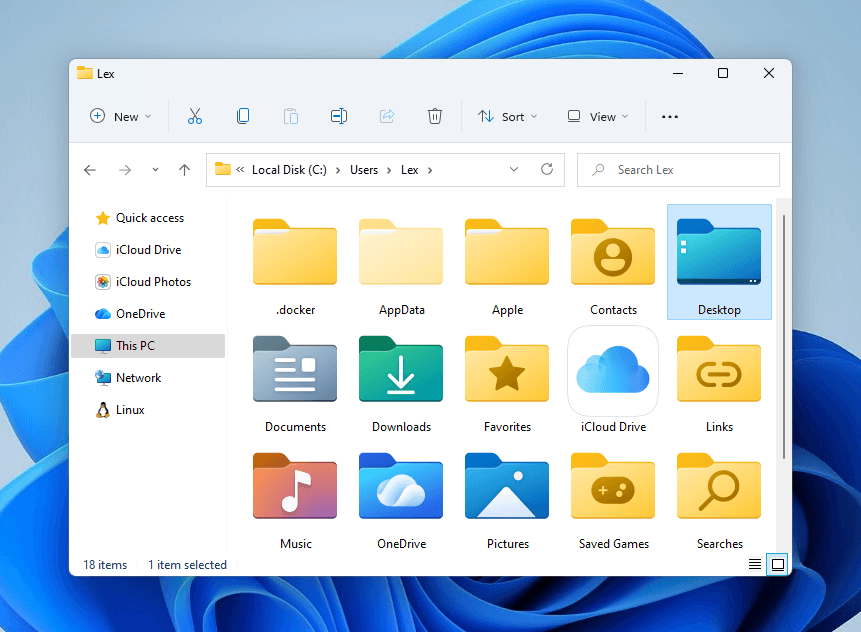Screen dimensions: 861x632
Task: Select the Desktop folder icon
Action: pyautogui.click(x=719, y=253)
